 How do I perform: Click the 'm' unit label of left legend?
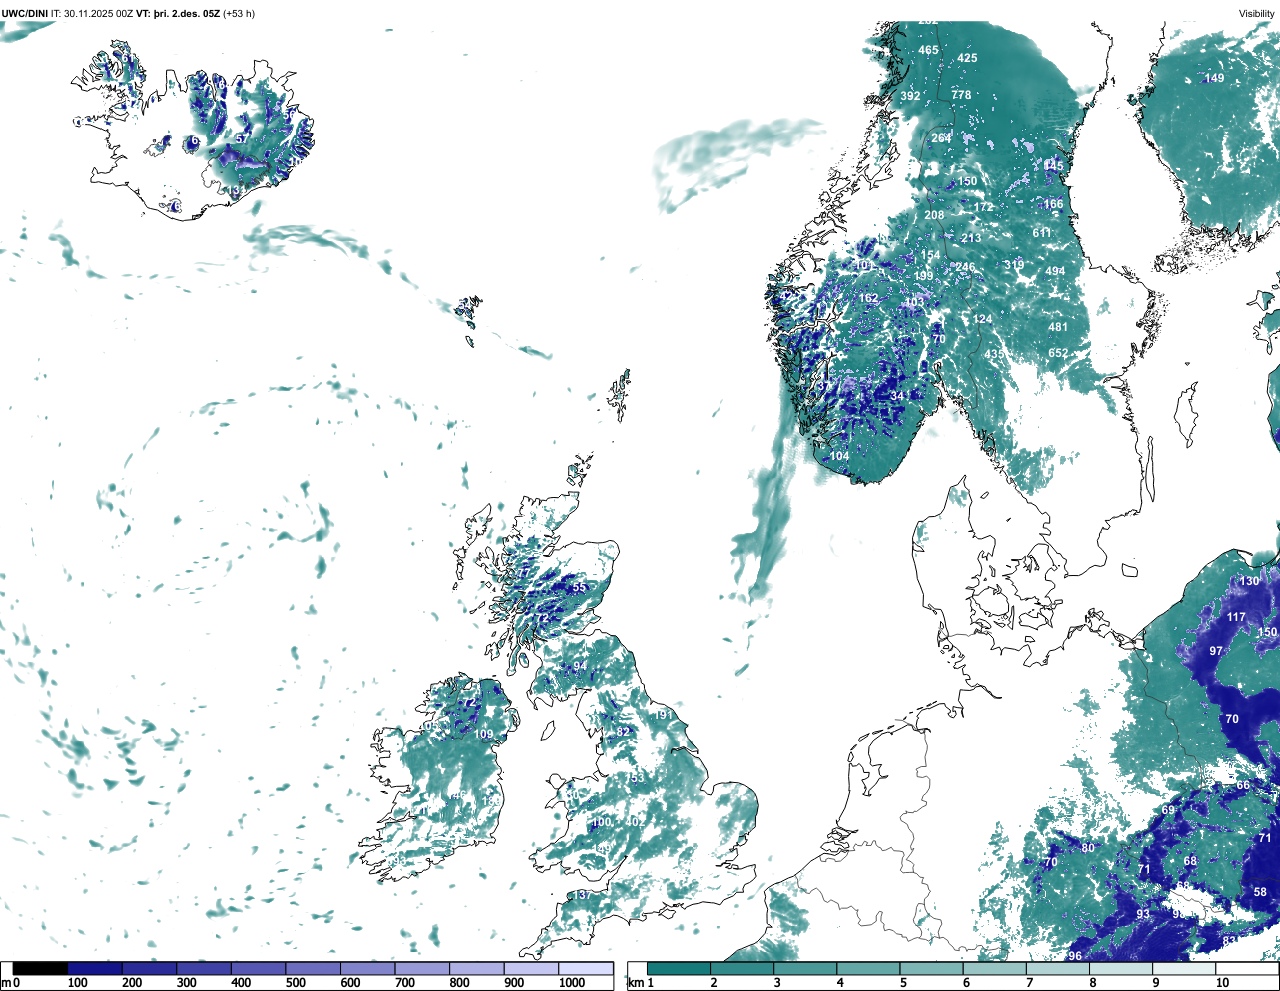point(5,983)
